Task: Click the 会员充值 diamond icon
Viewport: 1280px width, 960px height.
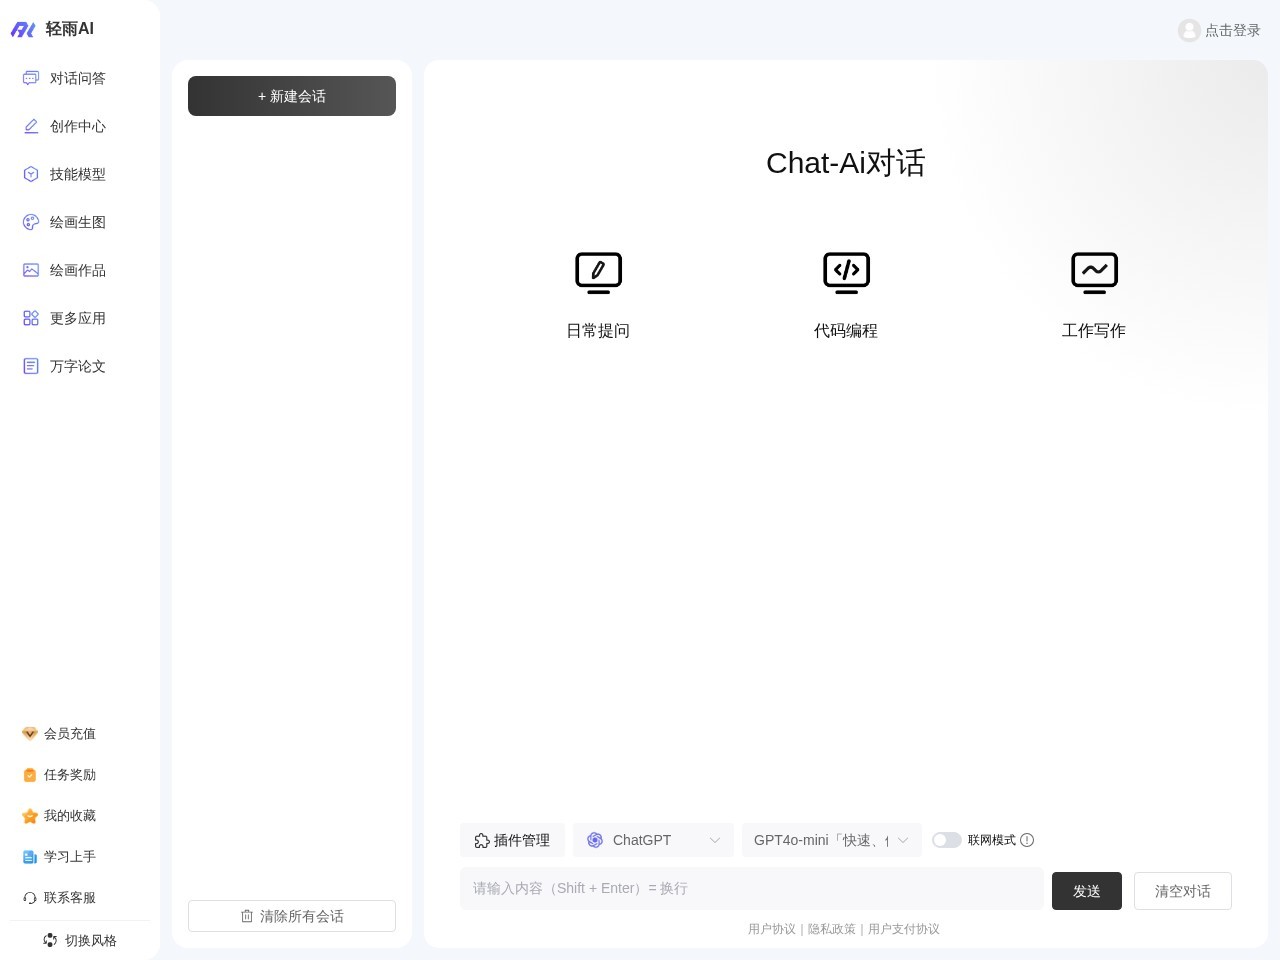Action: [30, 734]
